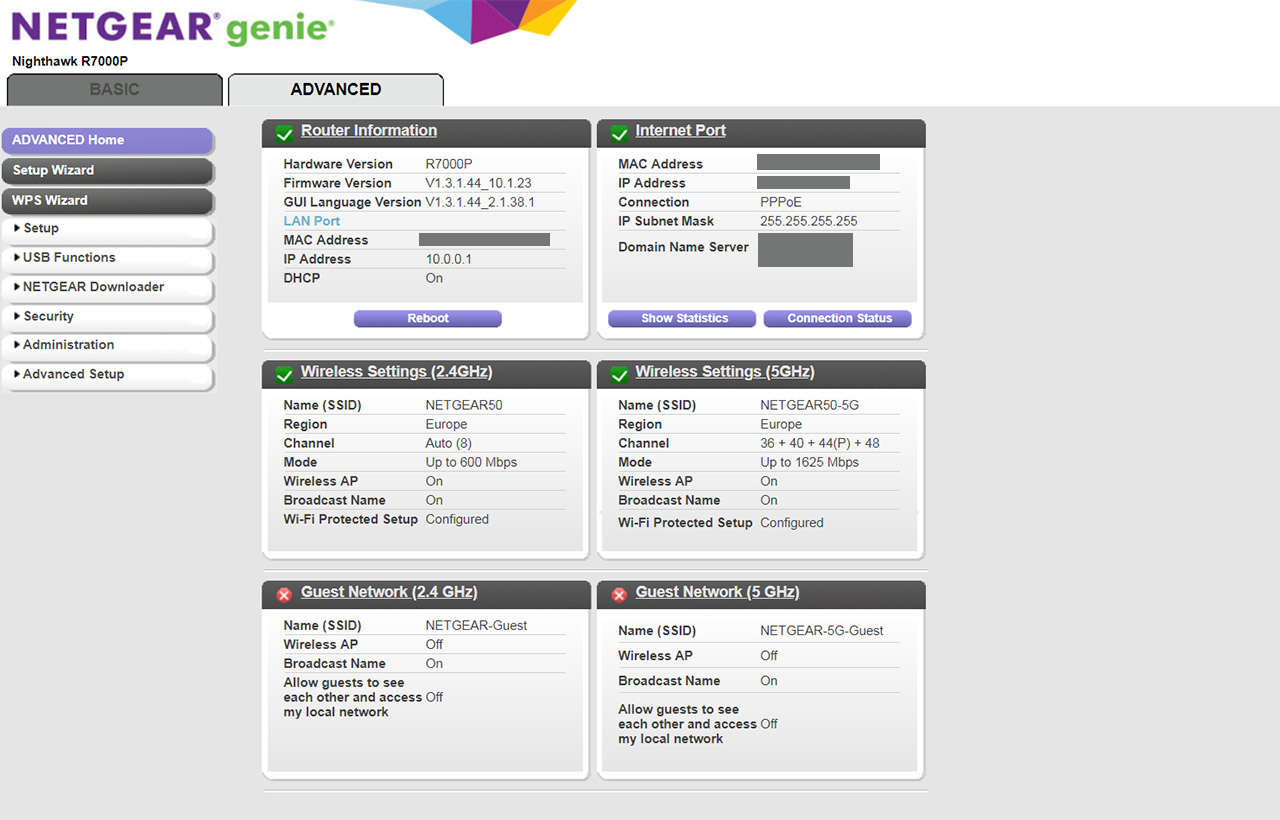The height and width of the screenshot is (820, 1280).
Task: Click the green checkmark icon beside Internet Port
Action: point(619,133)
